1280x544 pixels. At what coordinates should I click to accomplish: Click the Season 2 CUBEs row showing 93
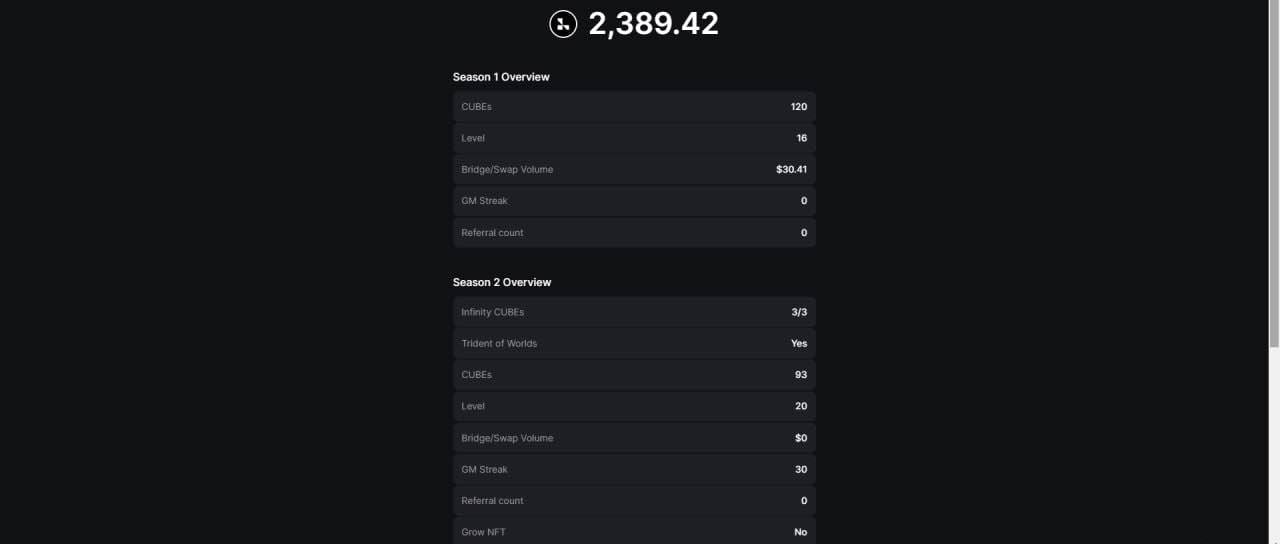(x=634, y=375)
